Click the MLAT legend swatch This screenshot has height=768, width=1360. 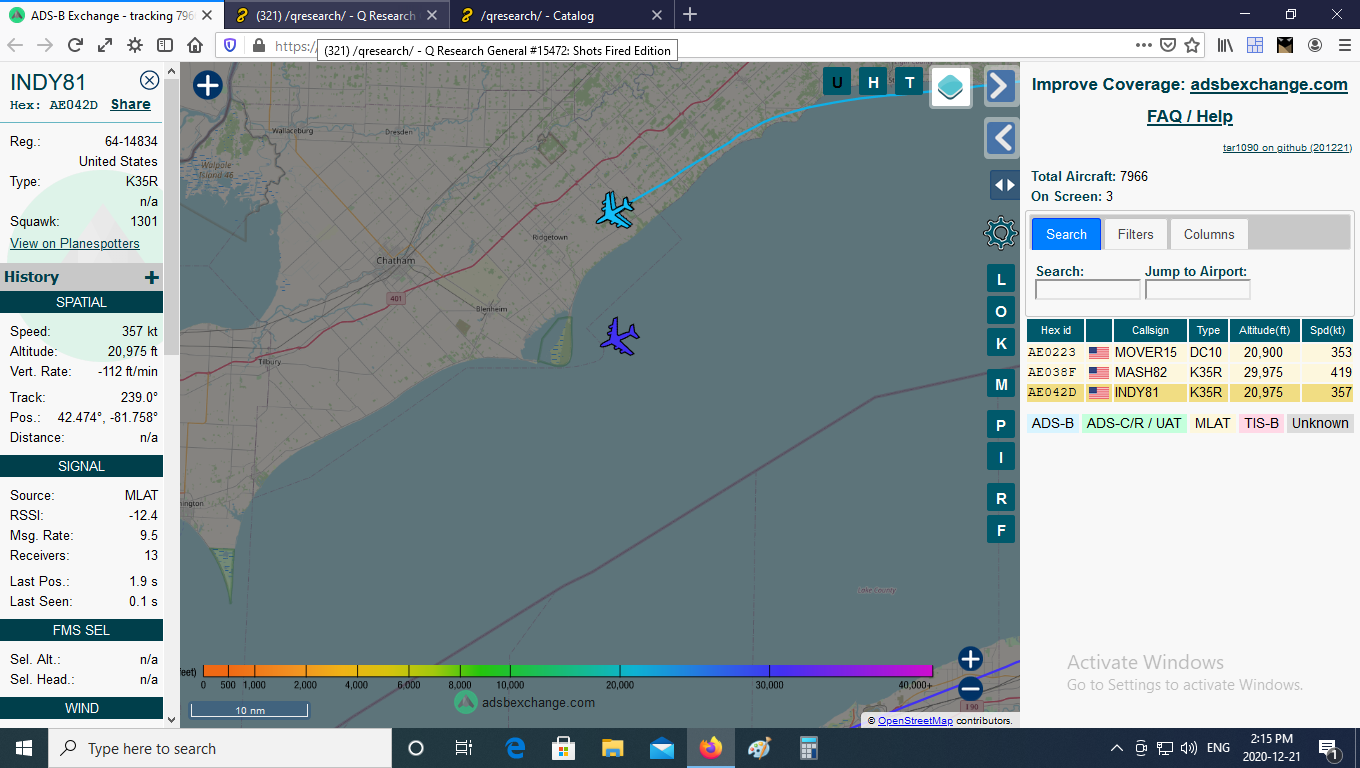tap(1213, 423)
